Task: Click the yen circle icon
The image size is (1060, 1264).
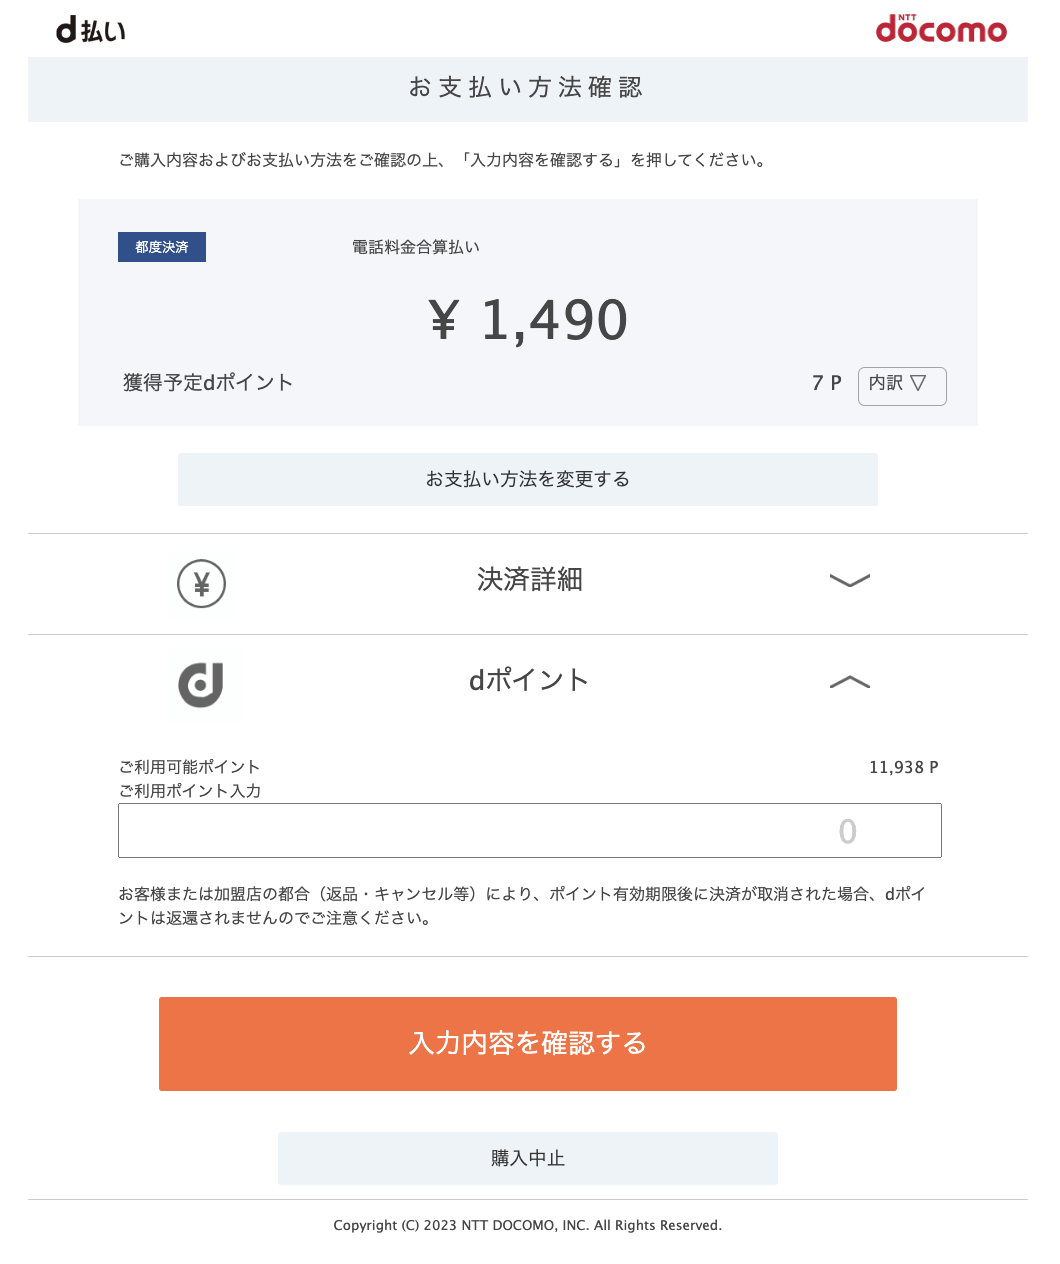Action: 201,584
